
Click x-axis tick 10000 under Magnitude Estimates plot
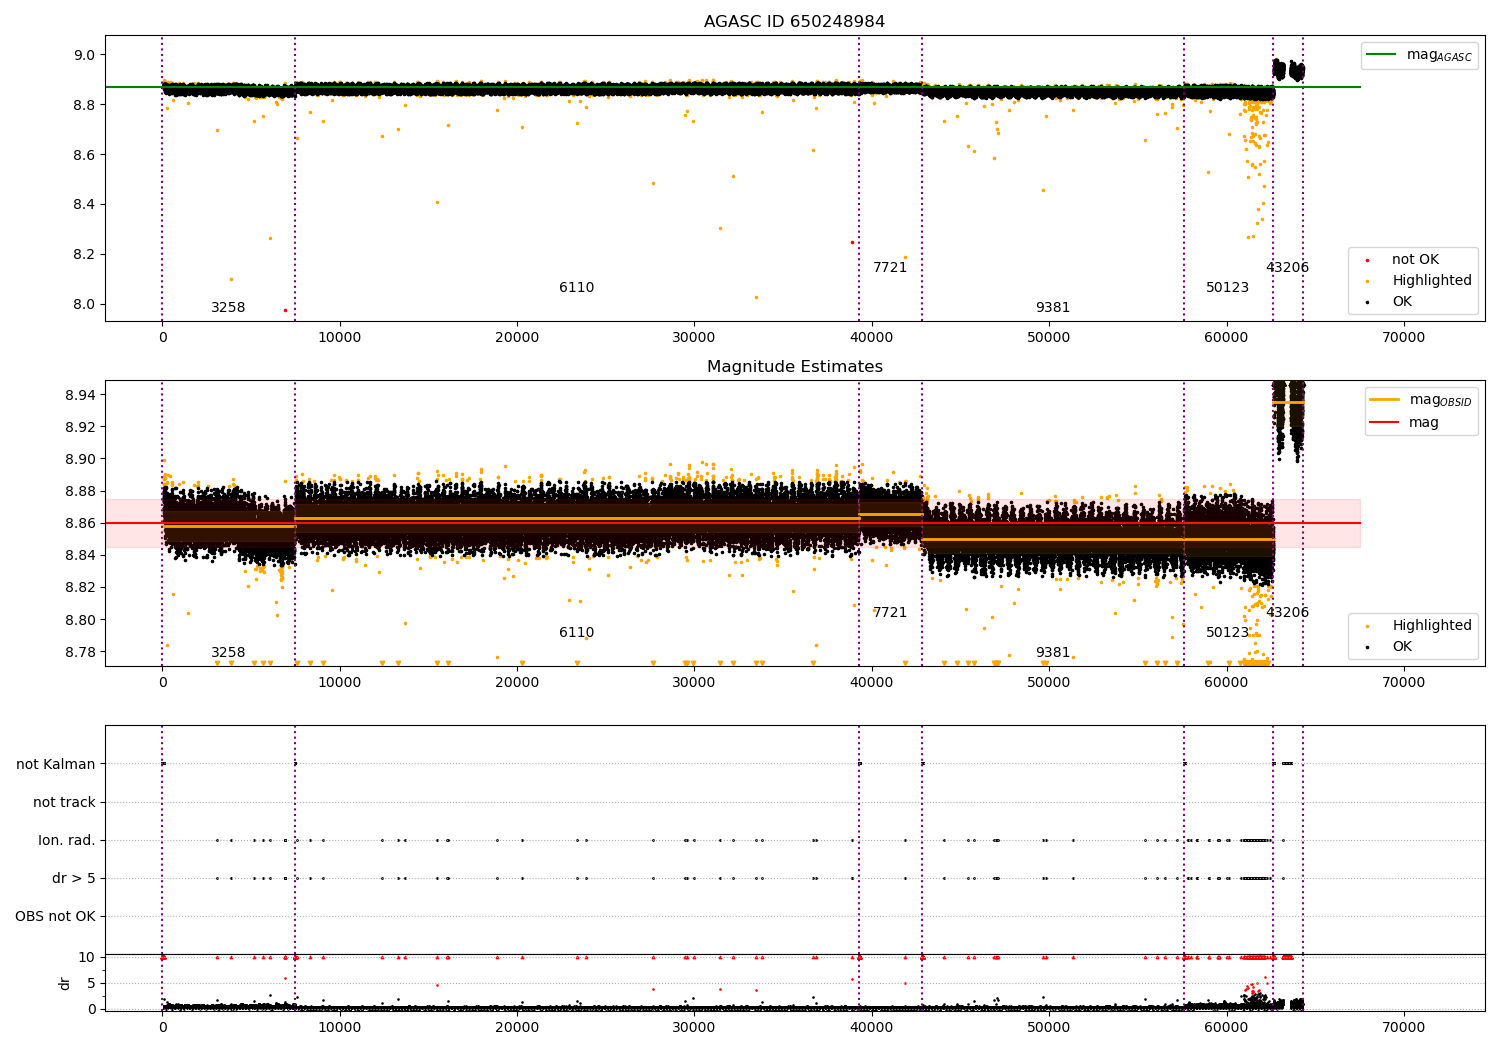coord(340,683)
